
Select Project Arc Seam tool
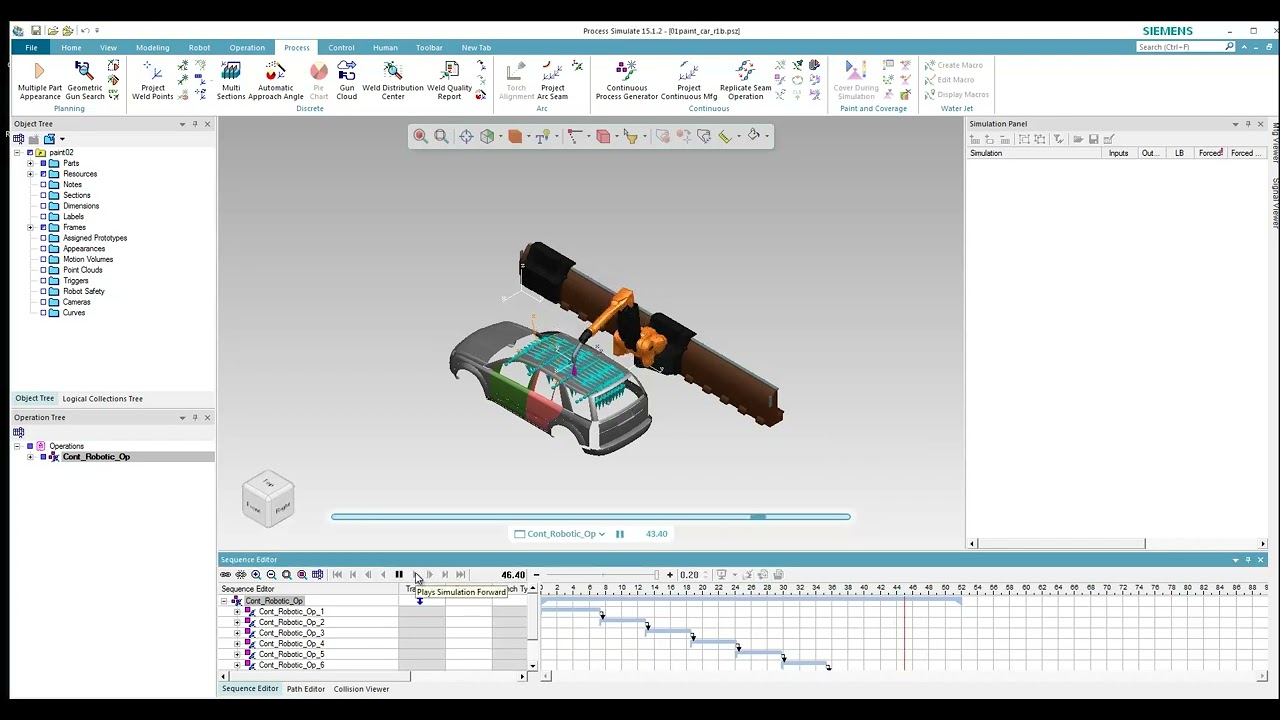(553, 80)
